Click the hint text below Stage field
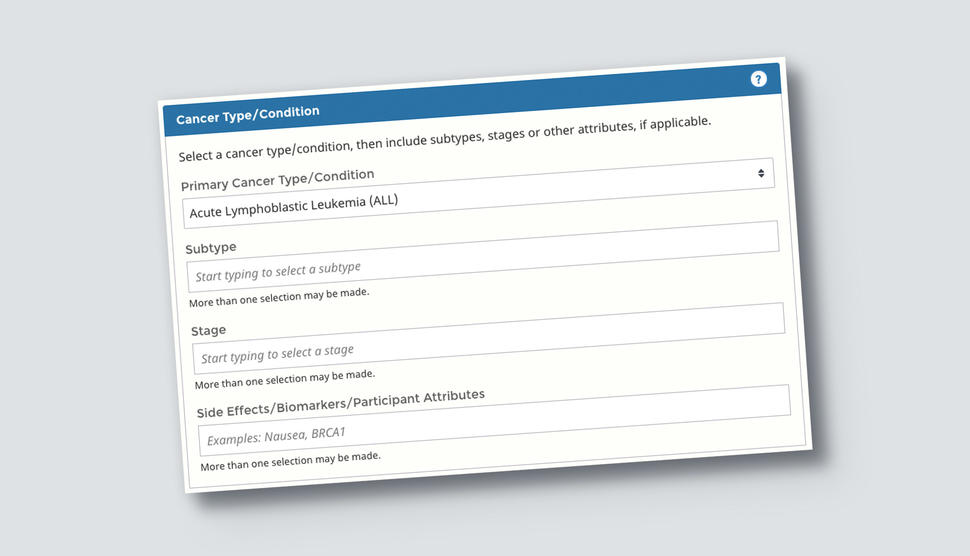Image resolution: width=970 pixels, height=556 pixels. [x=285, y=378]
